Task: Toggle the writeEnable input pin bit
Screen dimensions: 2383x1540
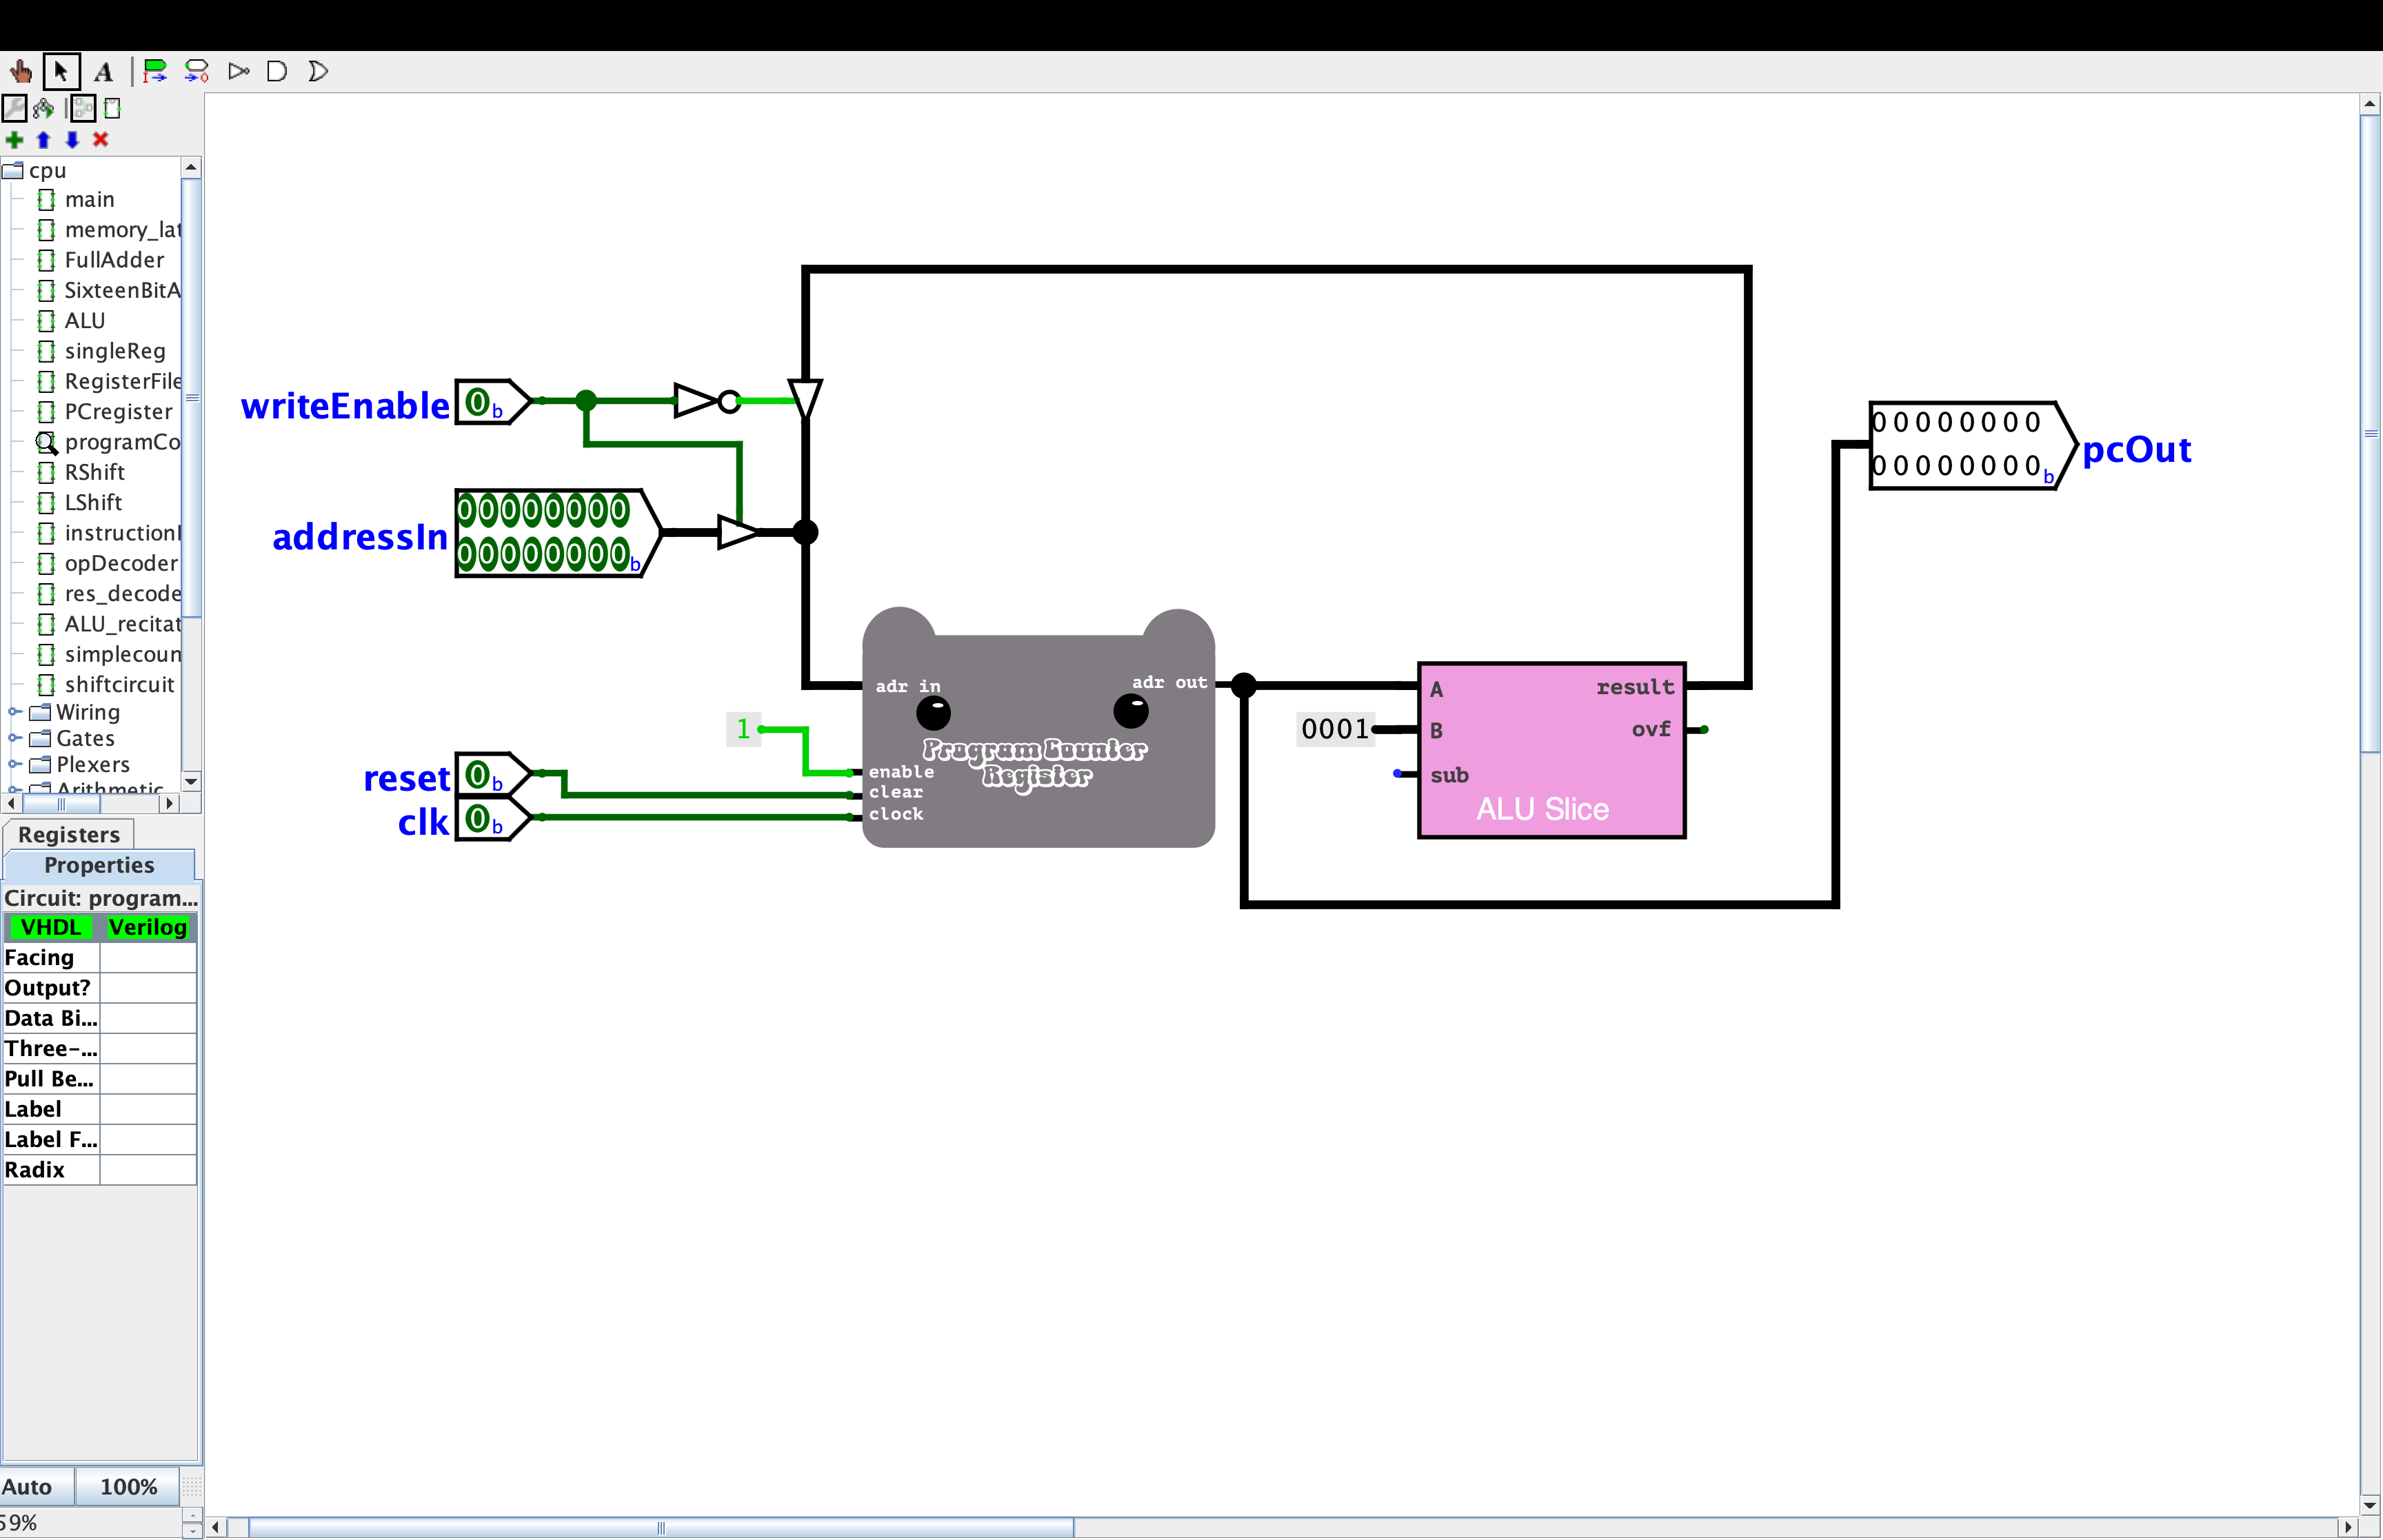Action: click(x=478, y=403)
